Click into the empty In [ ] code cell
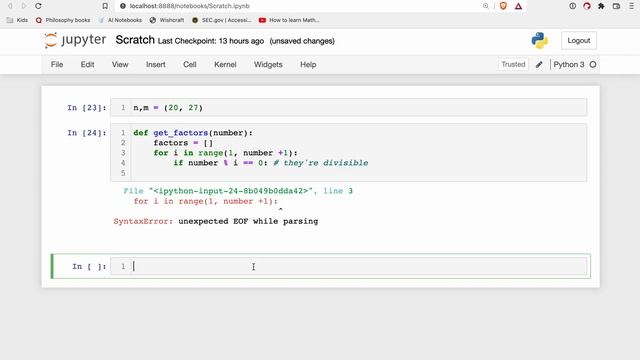640x360 pixels. click(349, 267)
